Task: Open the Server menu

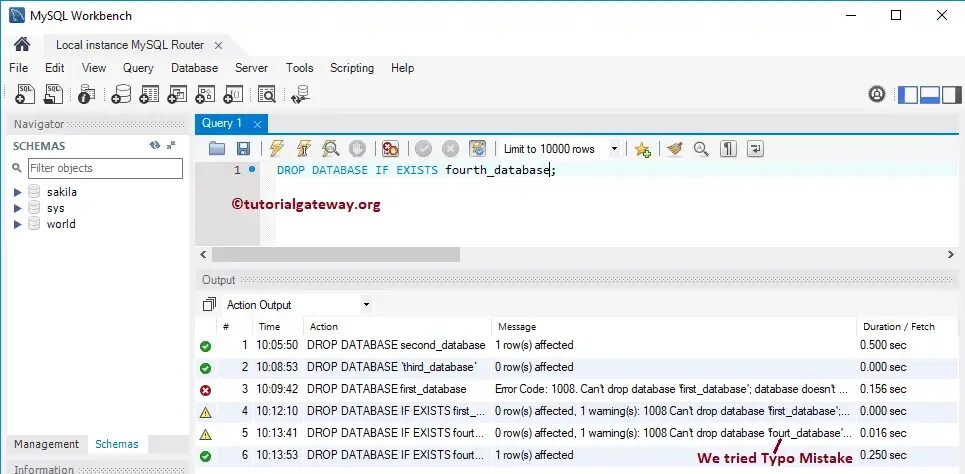Action: pos(251,68)
